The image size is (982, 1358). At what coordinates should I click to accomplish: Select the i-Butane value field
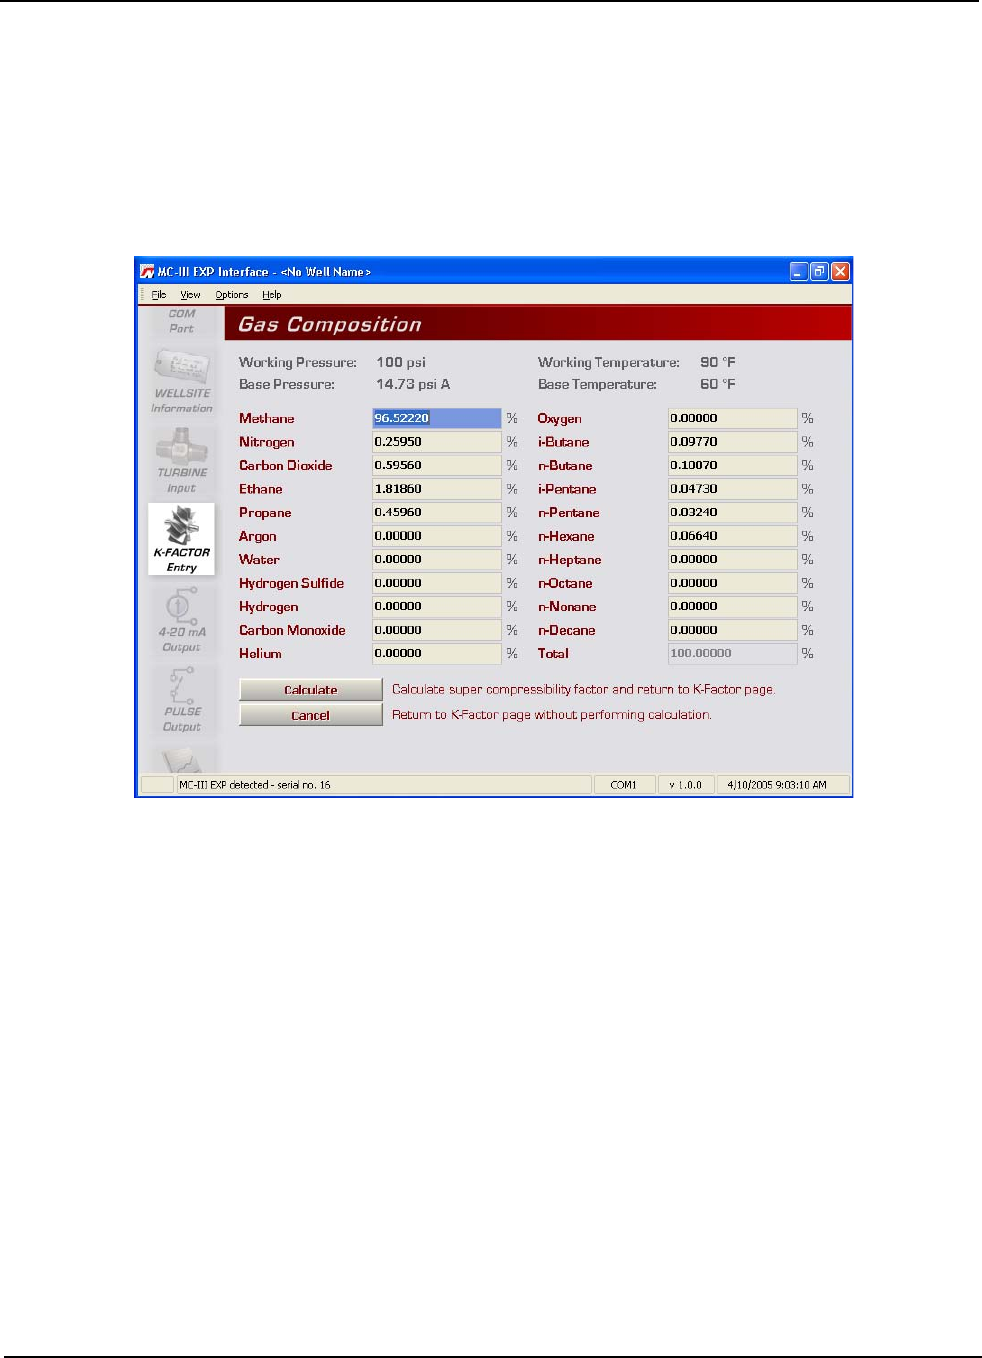click(x=733, y=442)
